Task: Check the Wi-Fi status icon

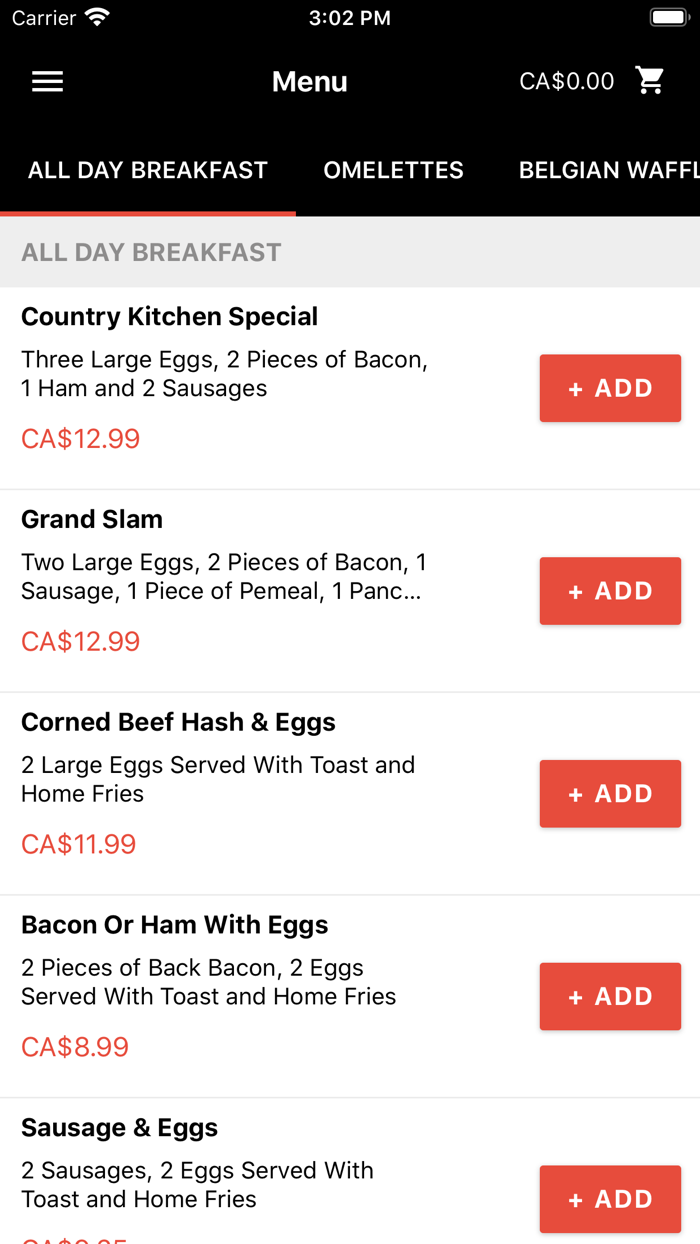Action: click(95, 16)
